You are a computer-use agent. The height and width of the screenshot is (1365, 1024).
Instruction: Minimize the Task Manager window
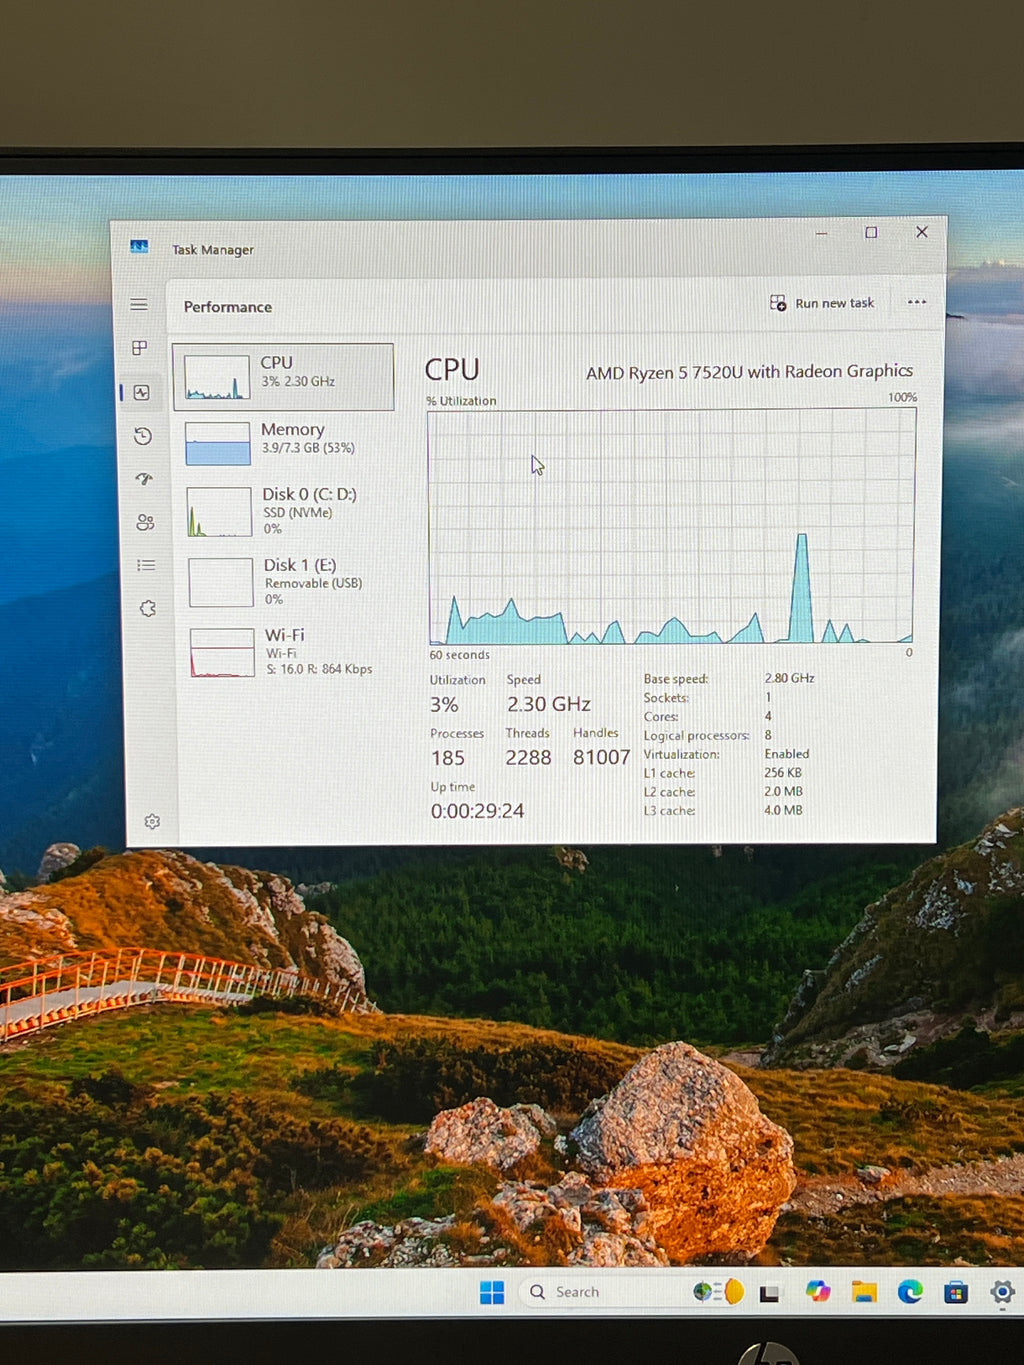[821, 233]
